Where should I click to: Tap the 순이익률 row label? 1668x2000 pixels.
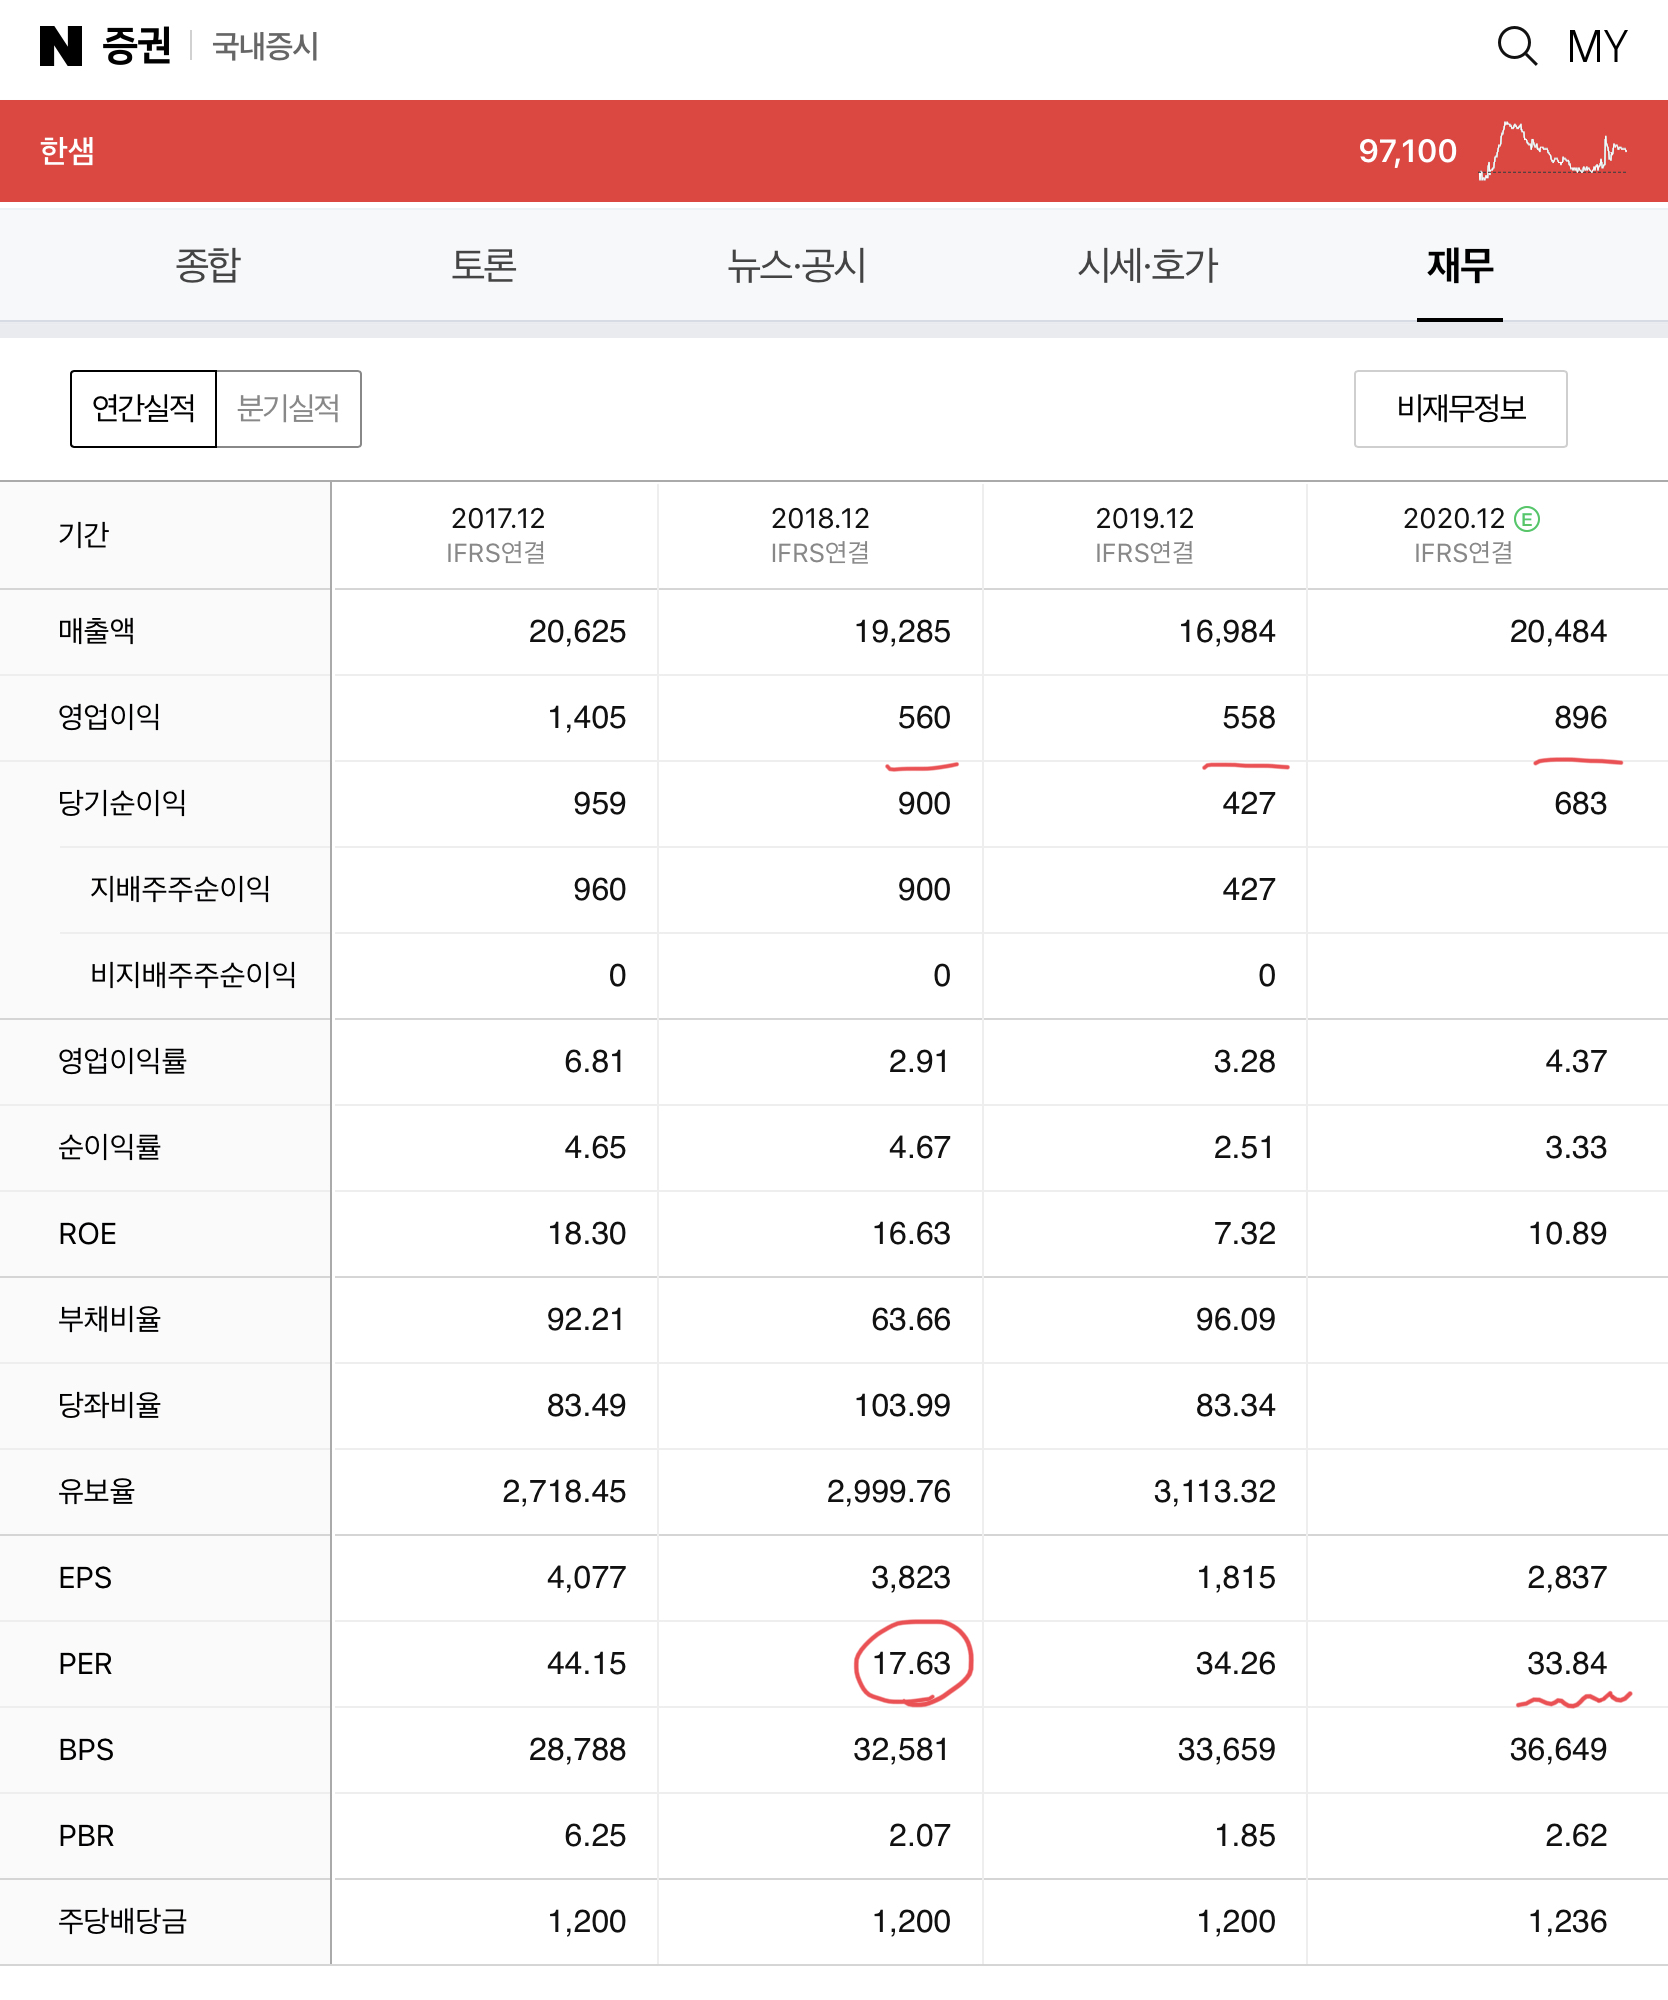pos(110,1147)
